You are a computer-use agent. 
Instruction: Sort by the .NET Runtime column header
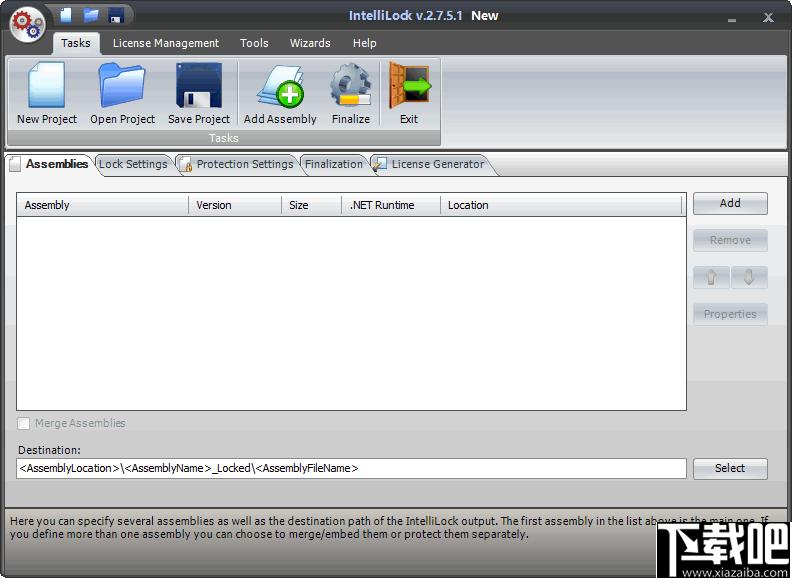coord(391,206)
